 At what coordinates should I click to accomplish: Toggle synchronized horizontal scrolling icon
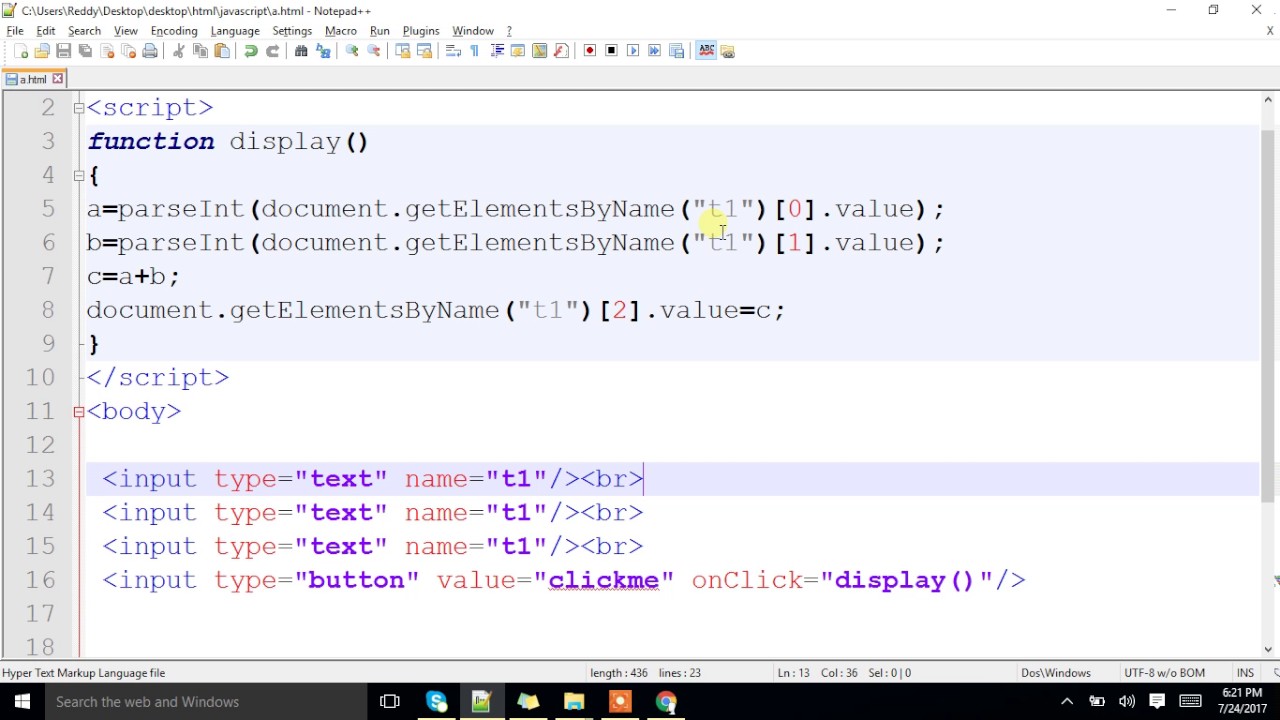point(424,51)
